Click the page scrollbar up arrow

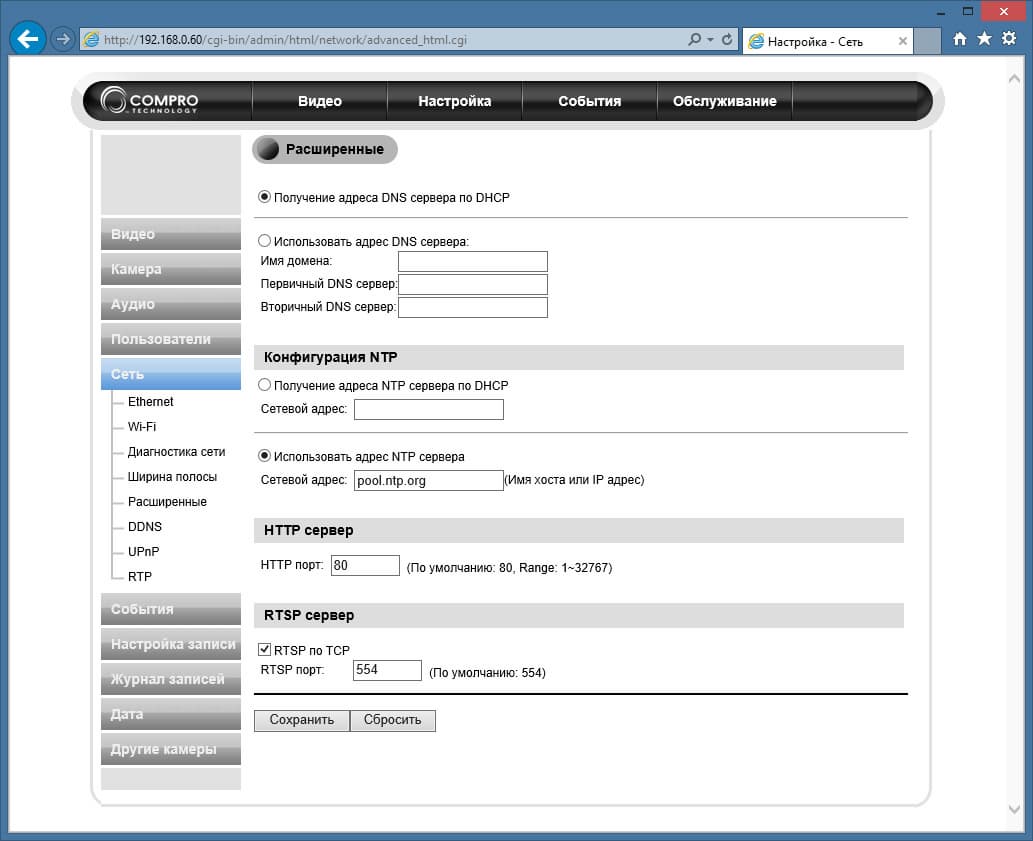1015,78
